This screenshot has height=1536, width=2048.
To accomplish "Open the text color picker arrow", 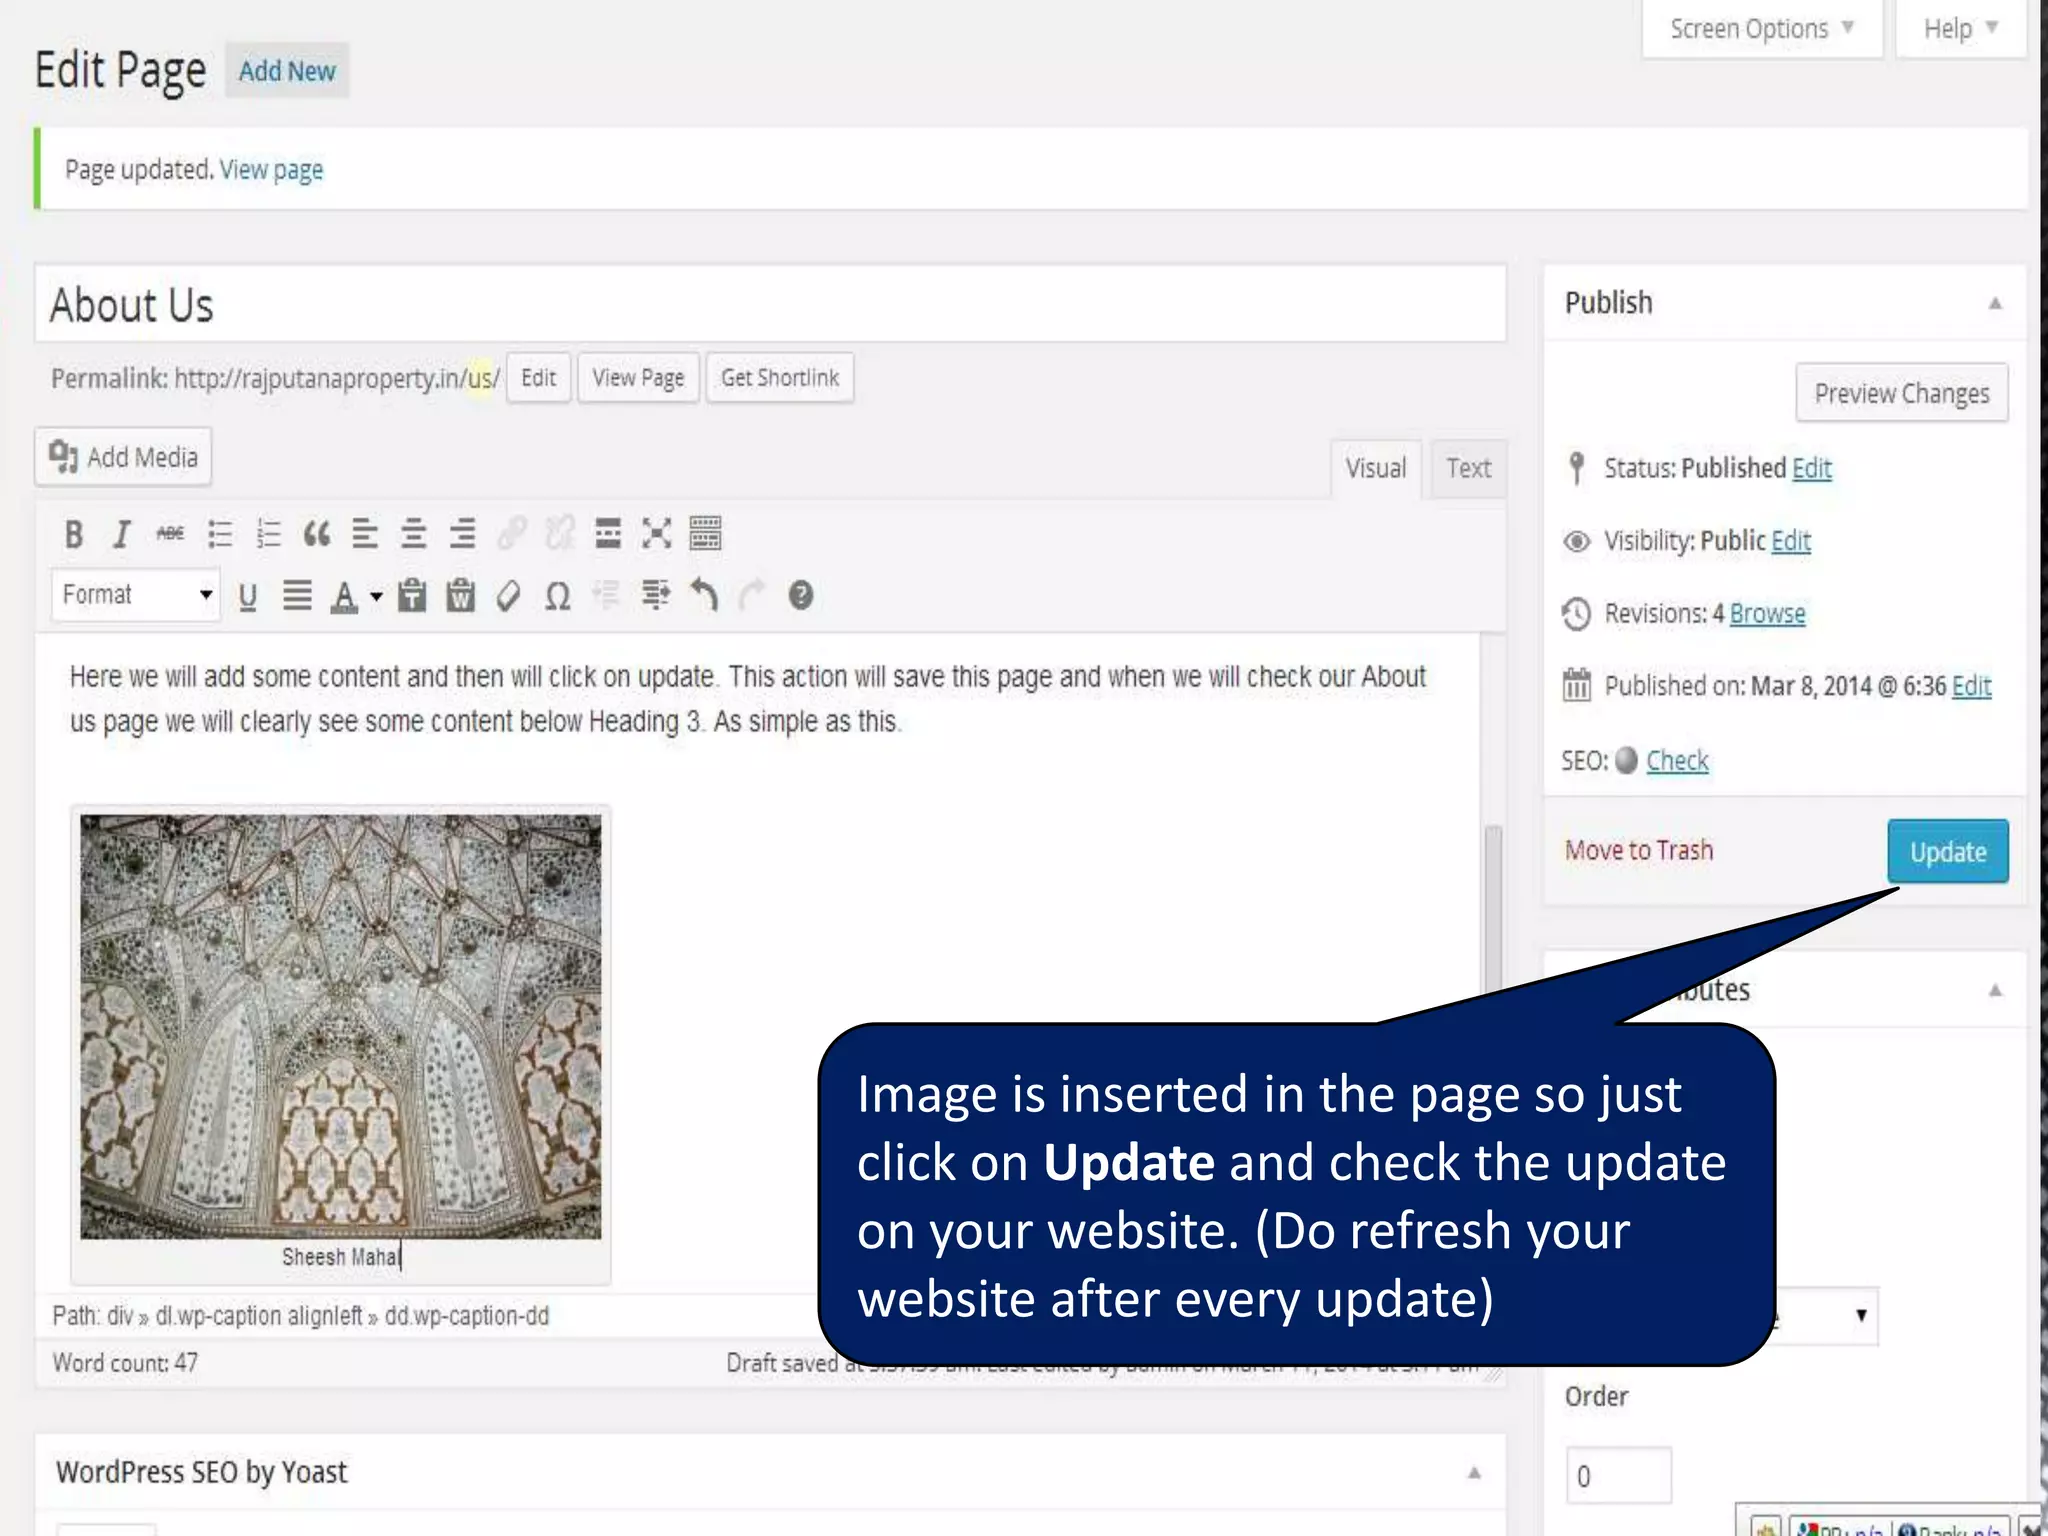I will (376, 597).
